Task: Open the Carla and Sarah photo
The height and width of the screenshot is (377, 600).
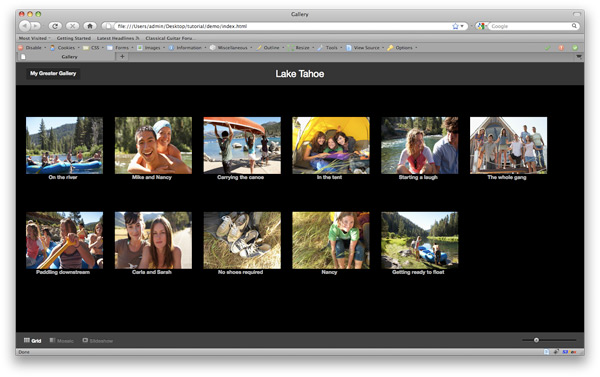Action: 153,240
